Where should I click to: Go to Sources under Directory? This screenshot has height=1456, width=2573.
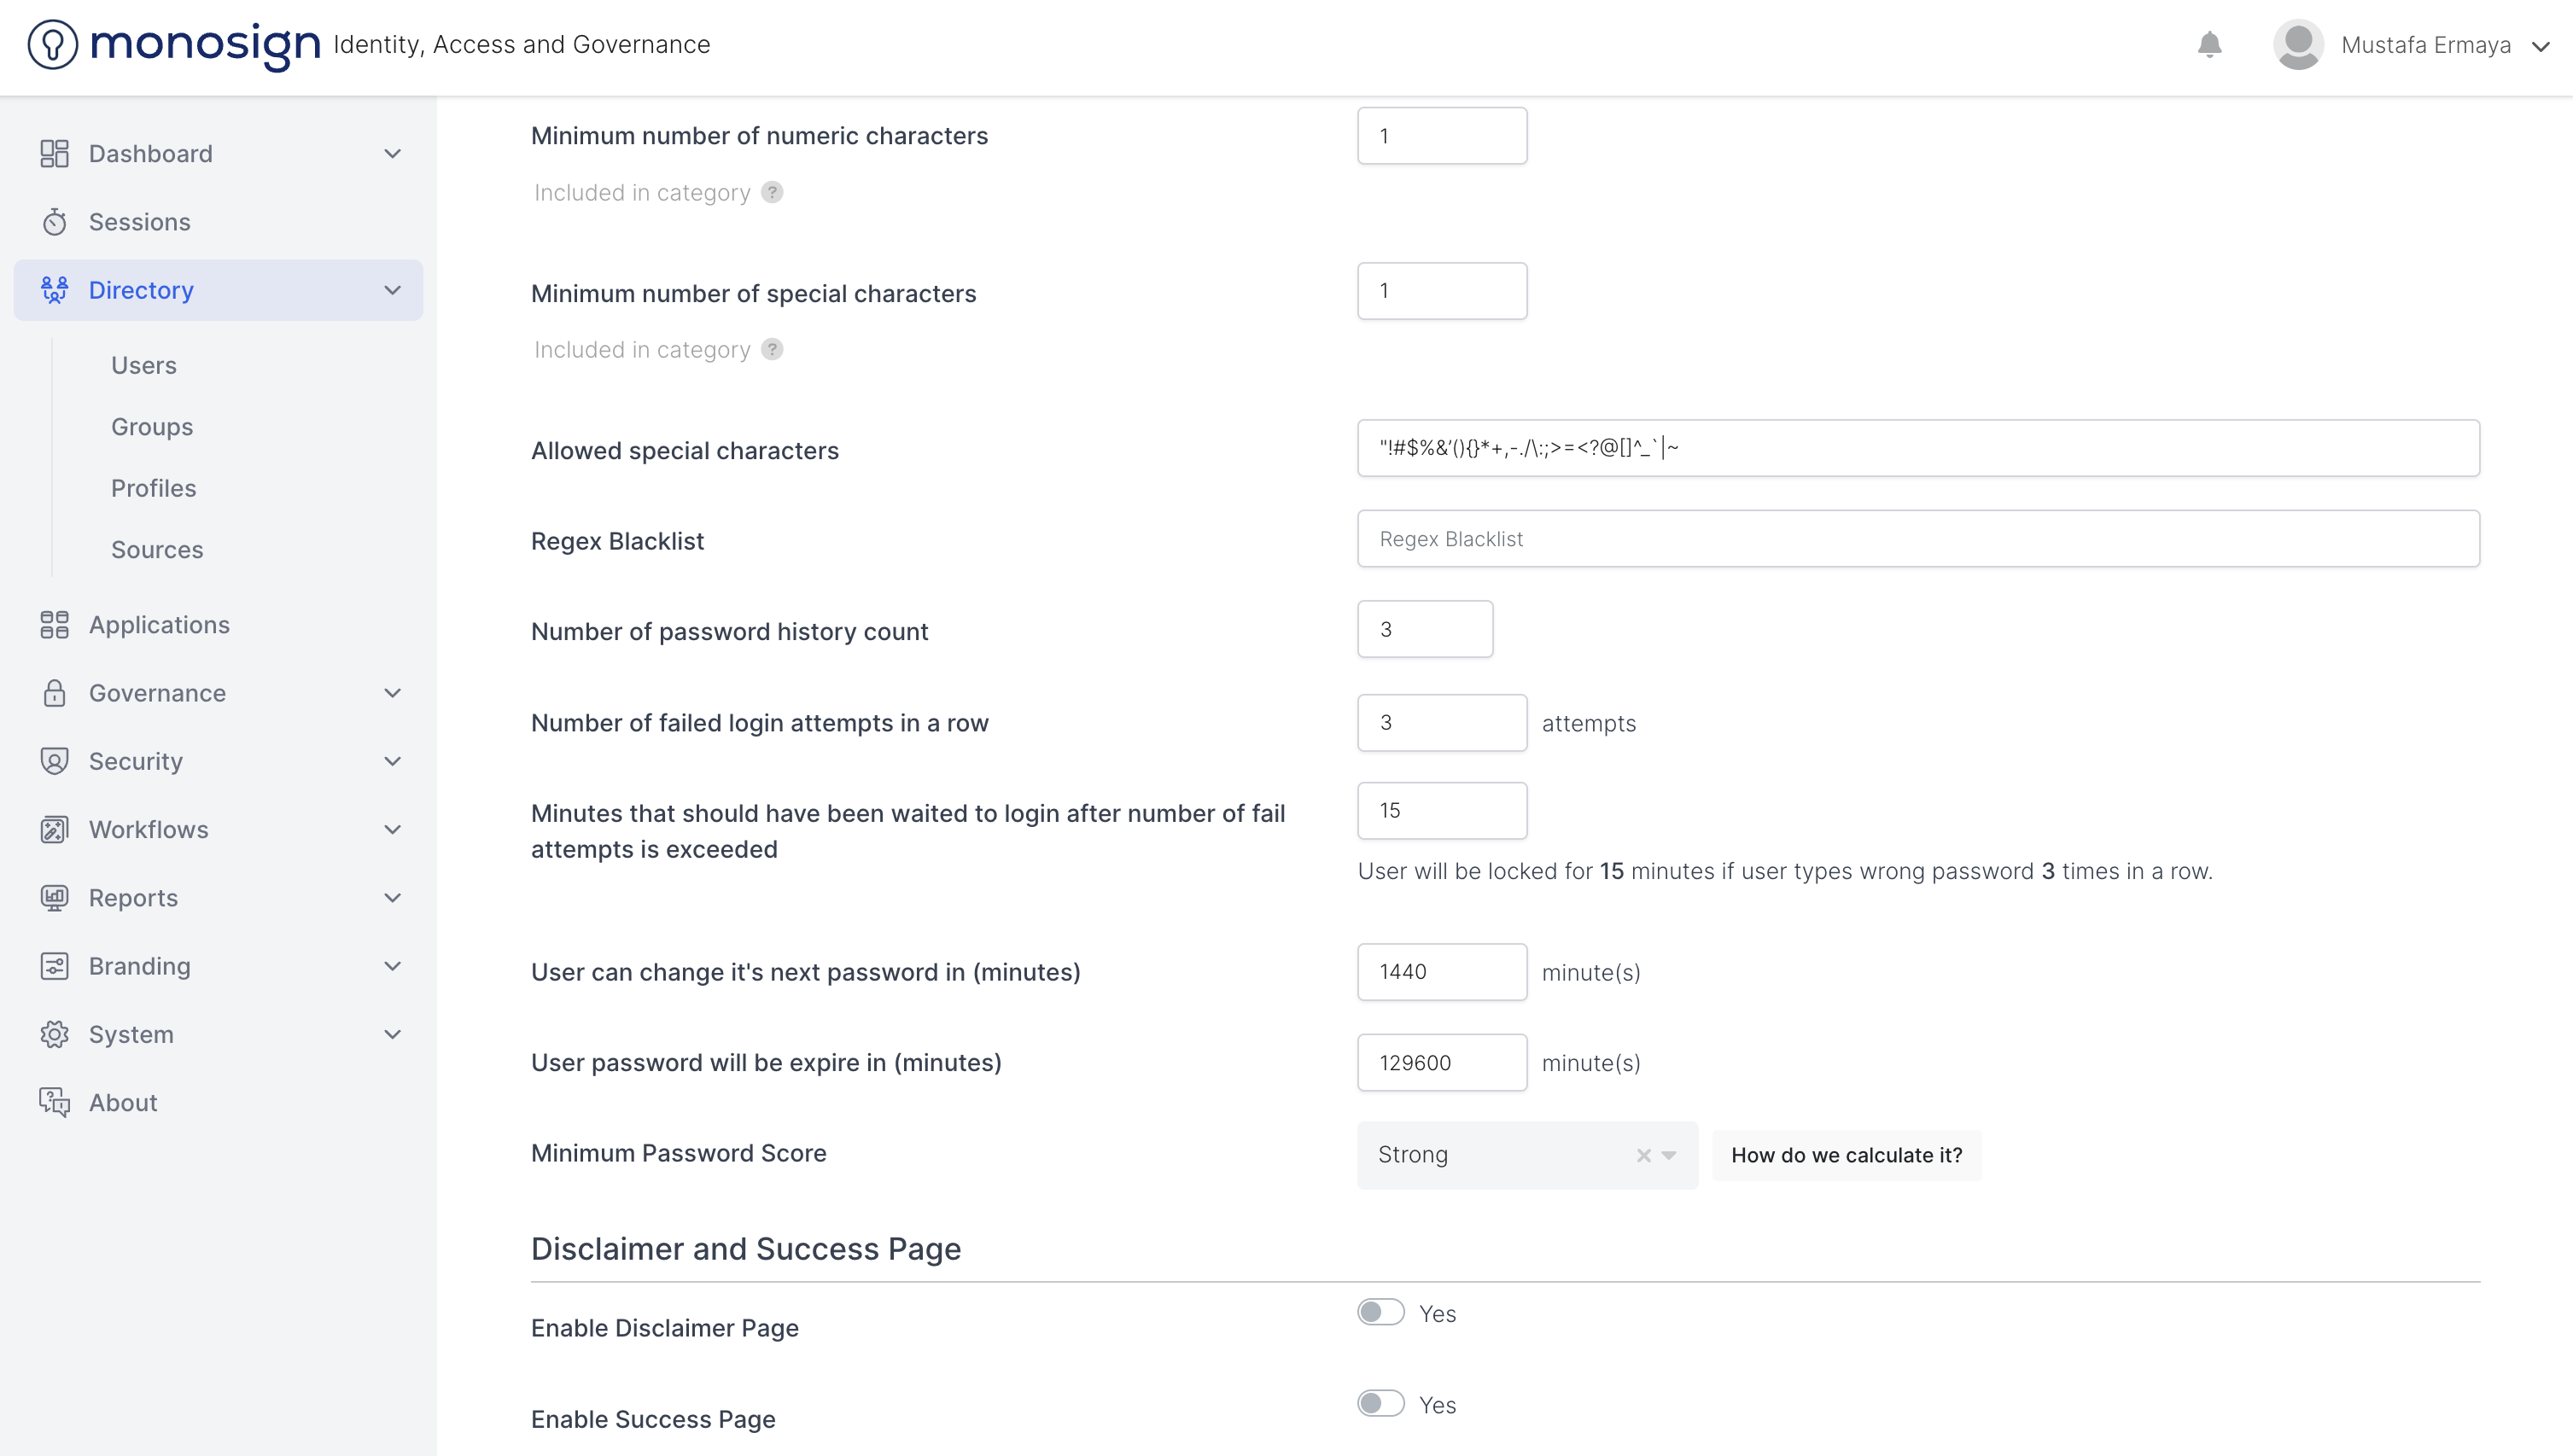tap(157, 549)
